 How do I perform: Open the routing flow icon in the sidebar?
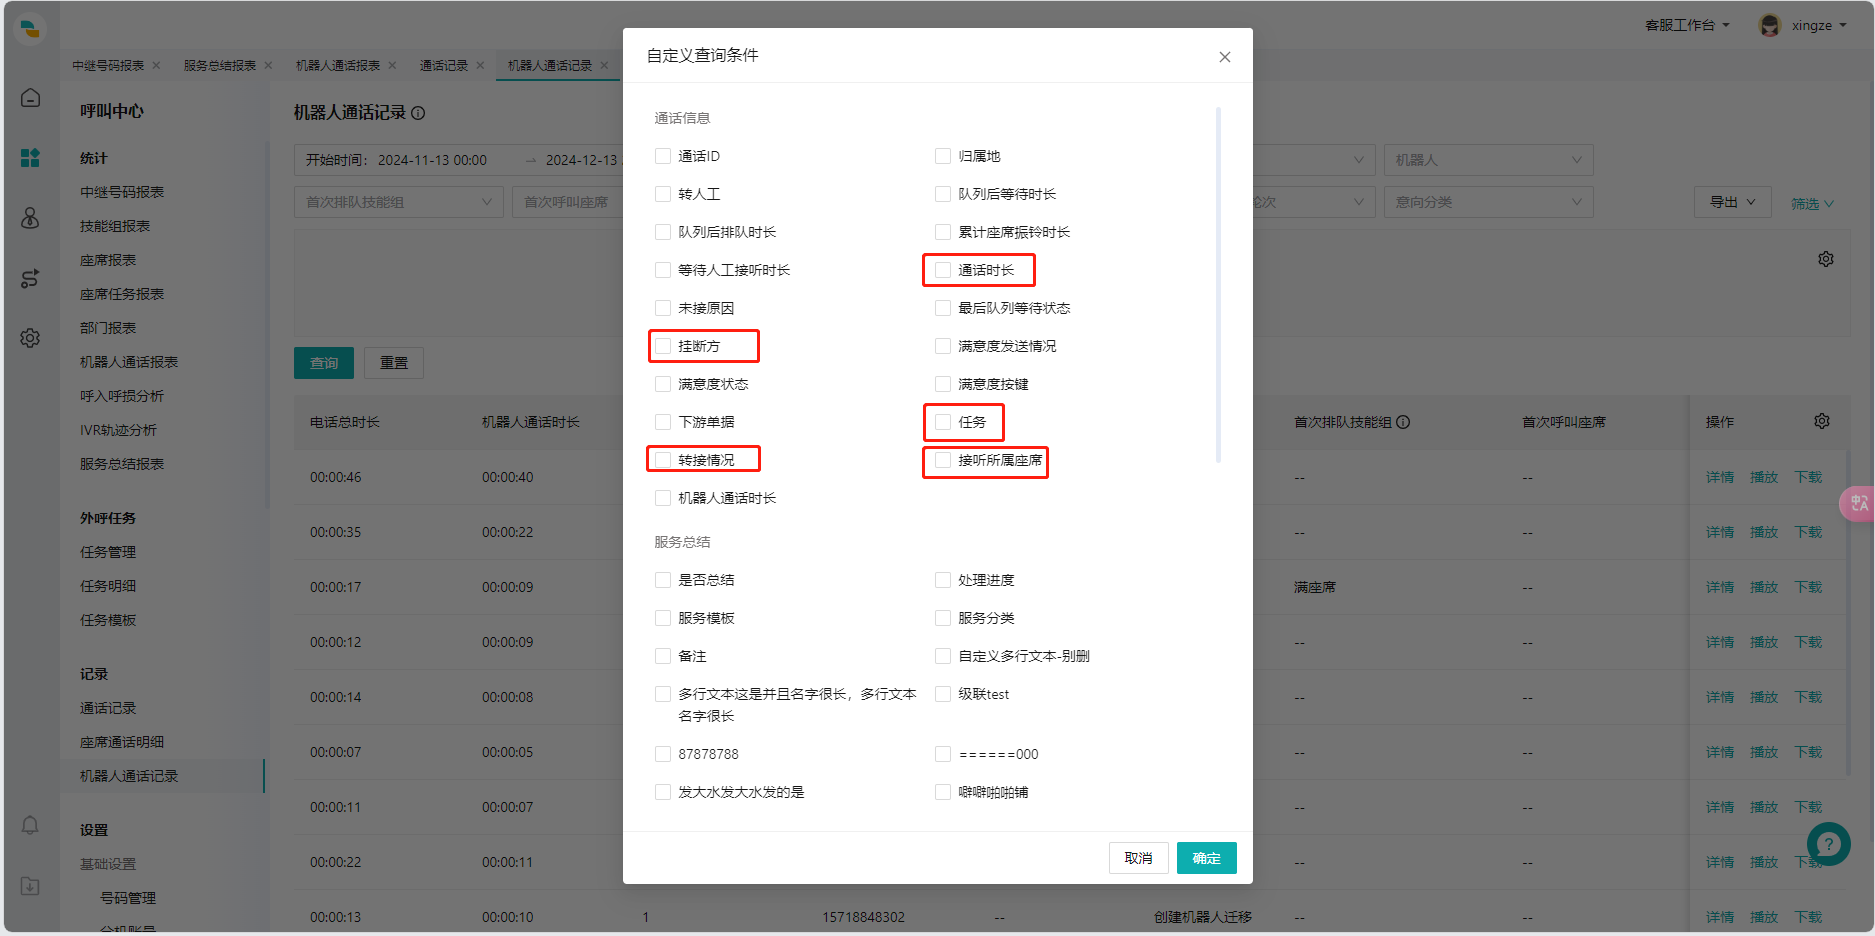point(30,278)
